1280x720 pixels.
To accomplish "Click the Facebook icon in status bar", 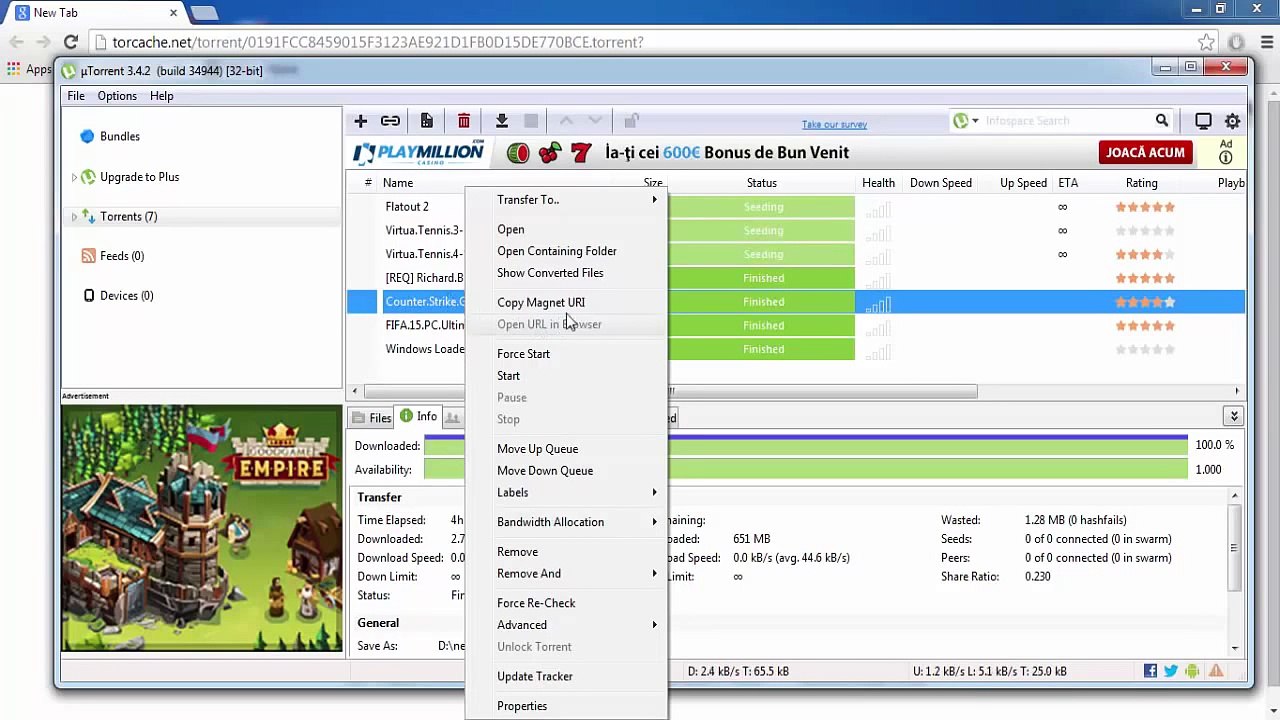I will [x=1150, y=671].
